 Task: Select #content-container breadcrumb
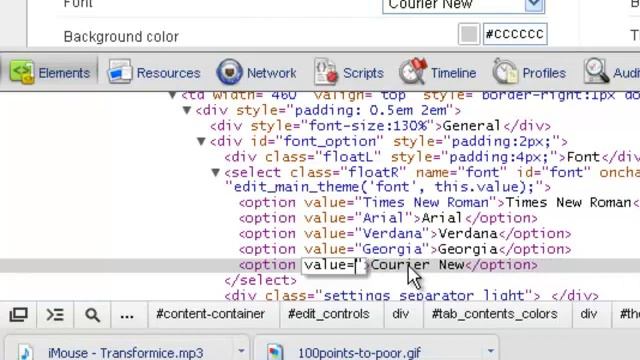pyautogui.click(x=211, y=314)
